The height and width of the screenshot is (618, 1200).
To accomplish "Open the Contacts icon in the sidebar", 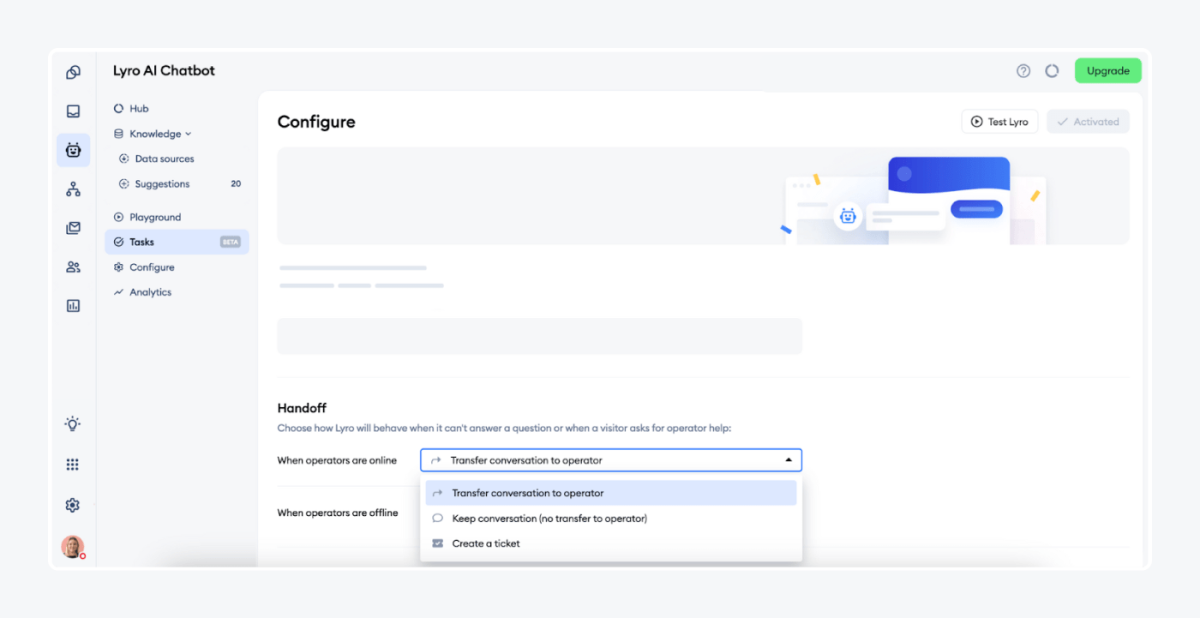I will (x=72, y=267).
